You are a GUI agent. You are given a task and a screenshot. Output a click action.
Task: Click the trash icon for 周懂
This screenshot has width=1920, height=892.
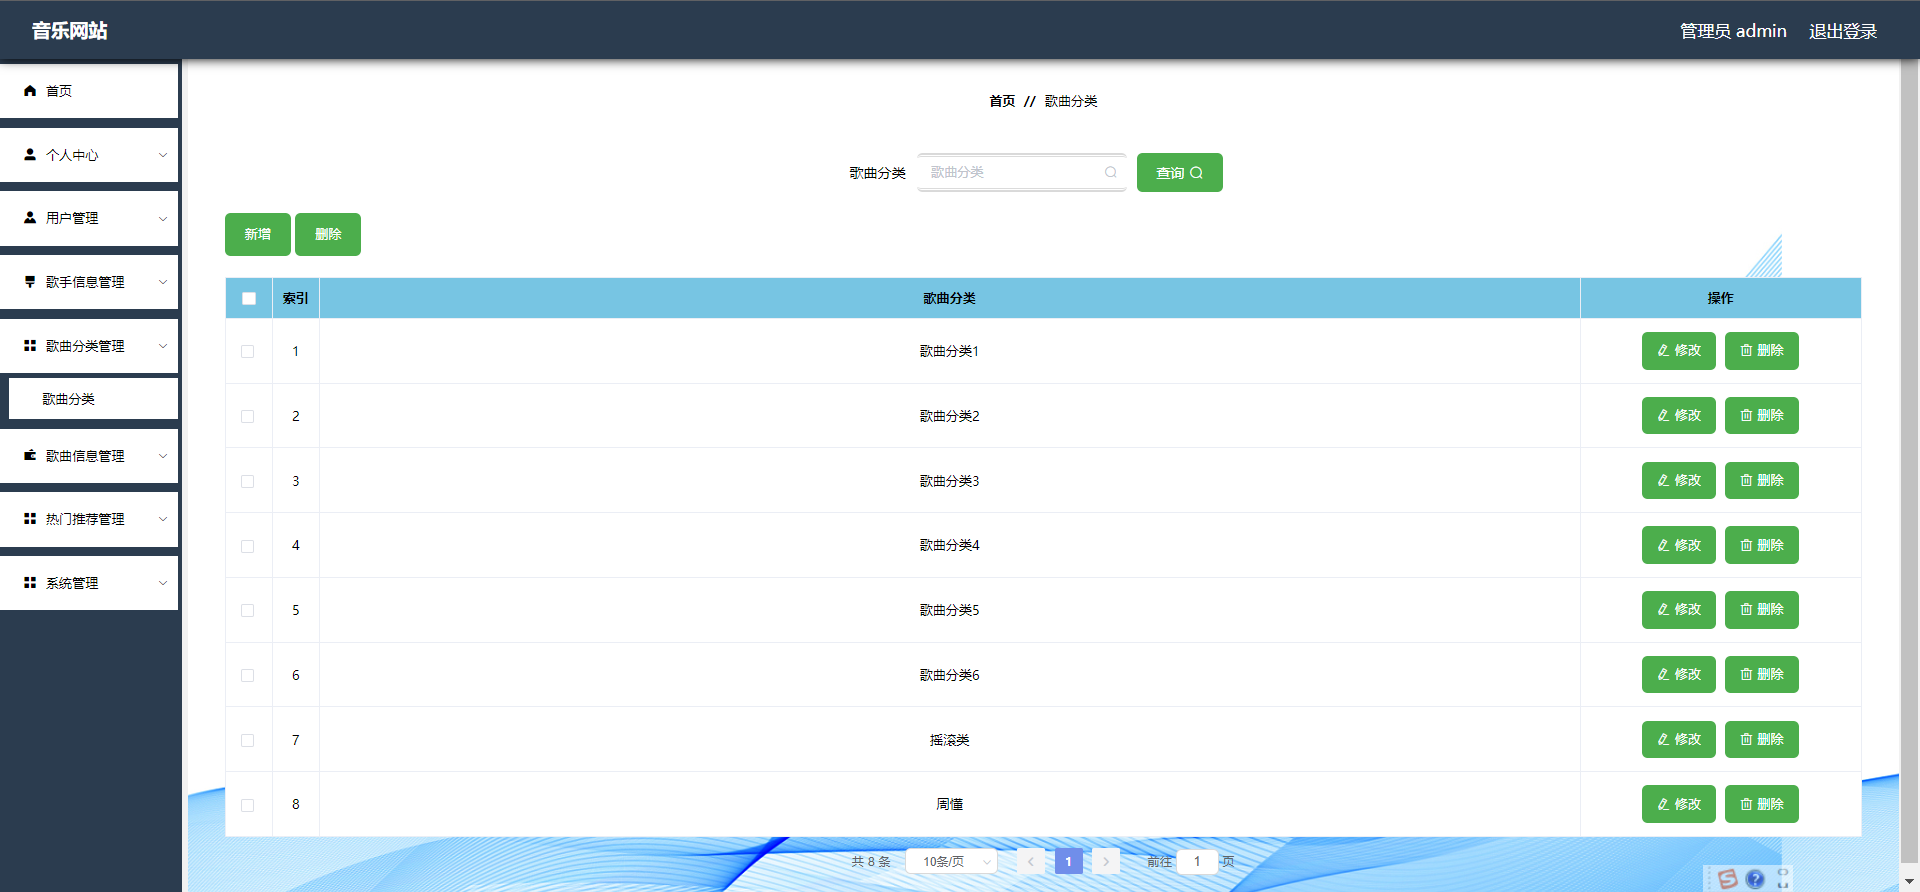[x=1746, y=805]
